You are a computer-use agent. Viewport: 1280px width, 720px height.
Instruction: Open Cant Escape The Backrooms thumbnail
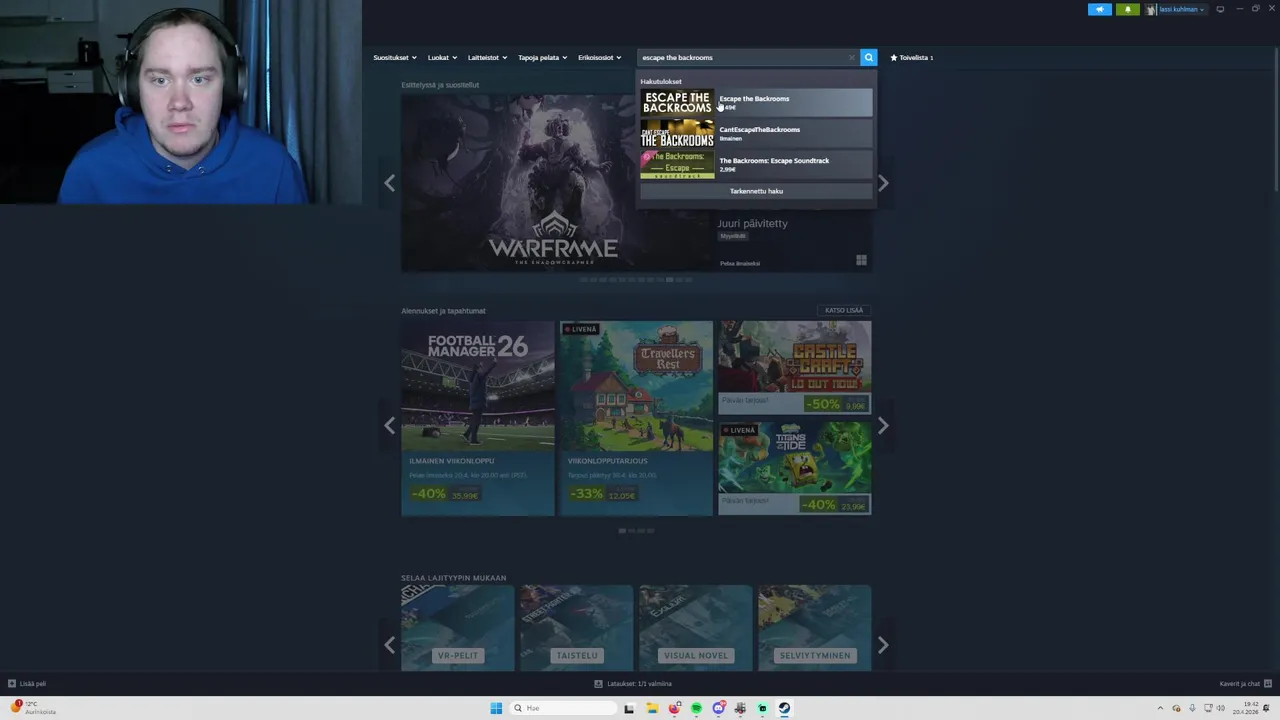click(x=677, y=133)
